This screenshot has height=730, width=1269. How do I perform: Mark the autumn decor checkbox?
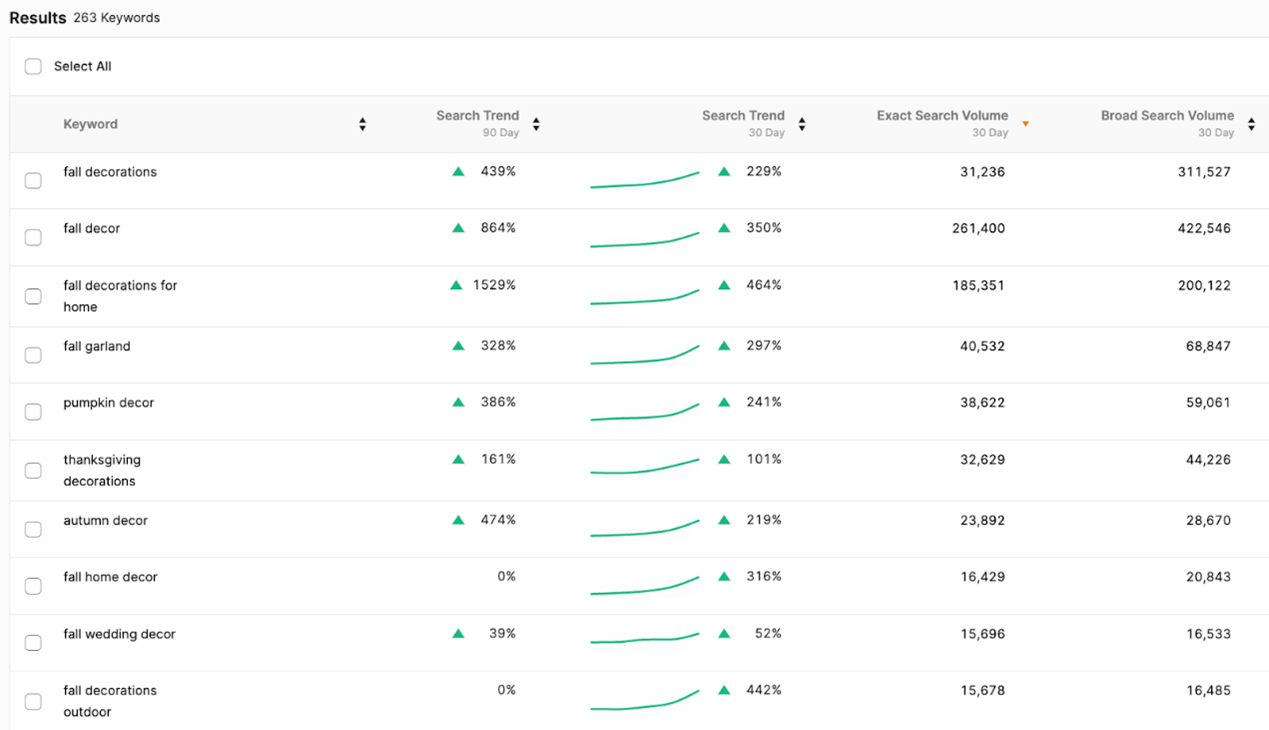click(x=33, y=529)
